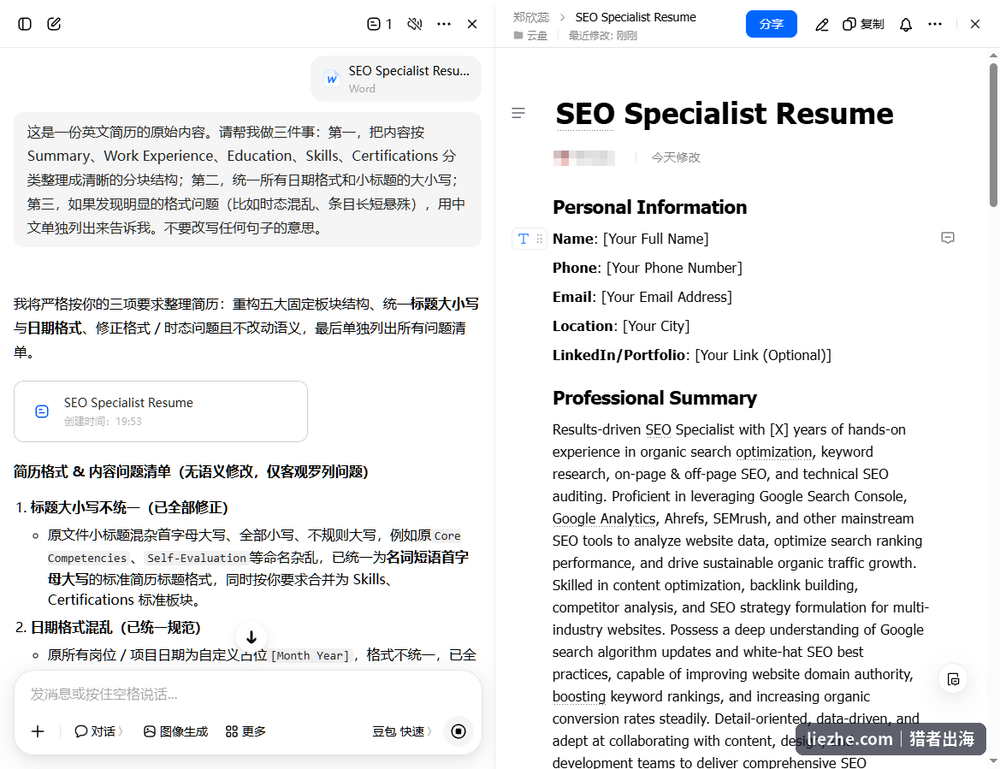Image resolution: width=1000 pixels, height=769 pixels.
Task: Click the [Your Phone Number] placeholder
Action: click(x=674, y=268)
